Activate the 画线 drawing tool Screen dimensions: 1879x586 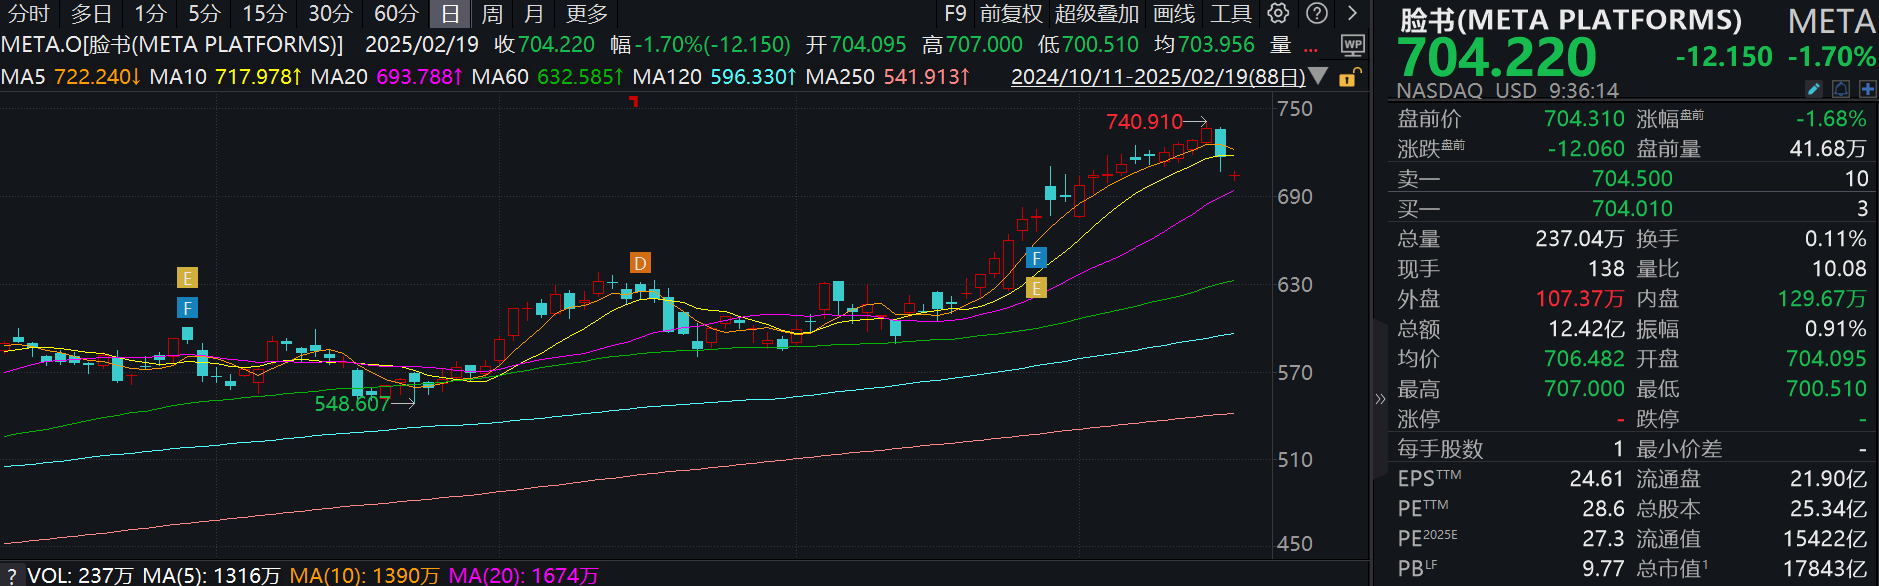click(1174, 14)
